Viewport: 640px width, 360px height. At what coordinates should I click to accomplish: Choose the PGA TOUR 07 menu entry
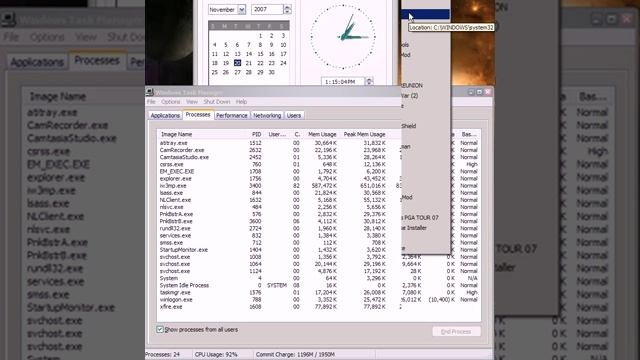420,218
